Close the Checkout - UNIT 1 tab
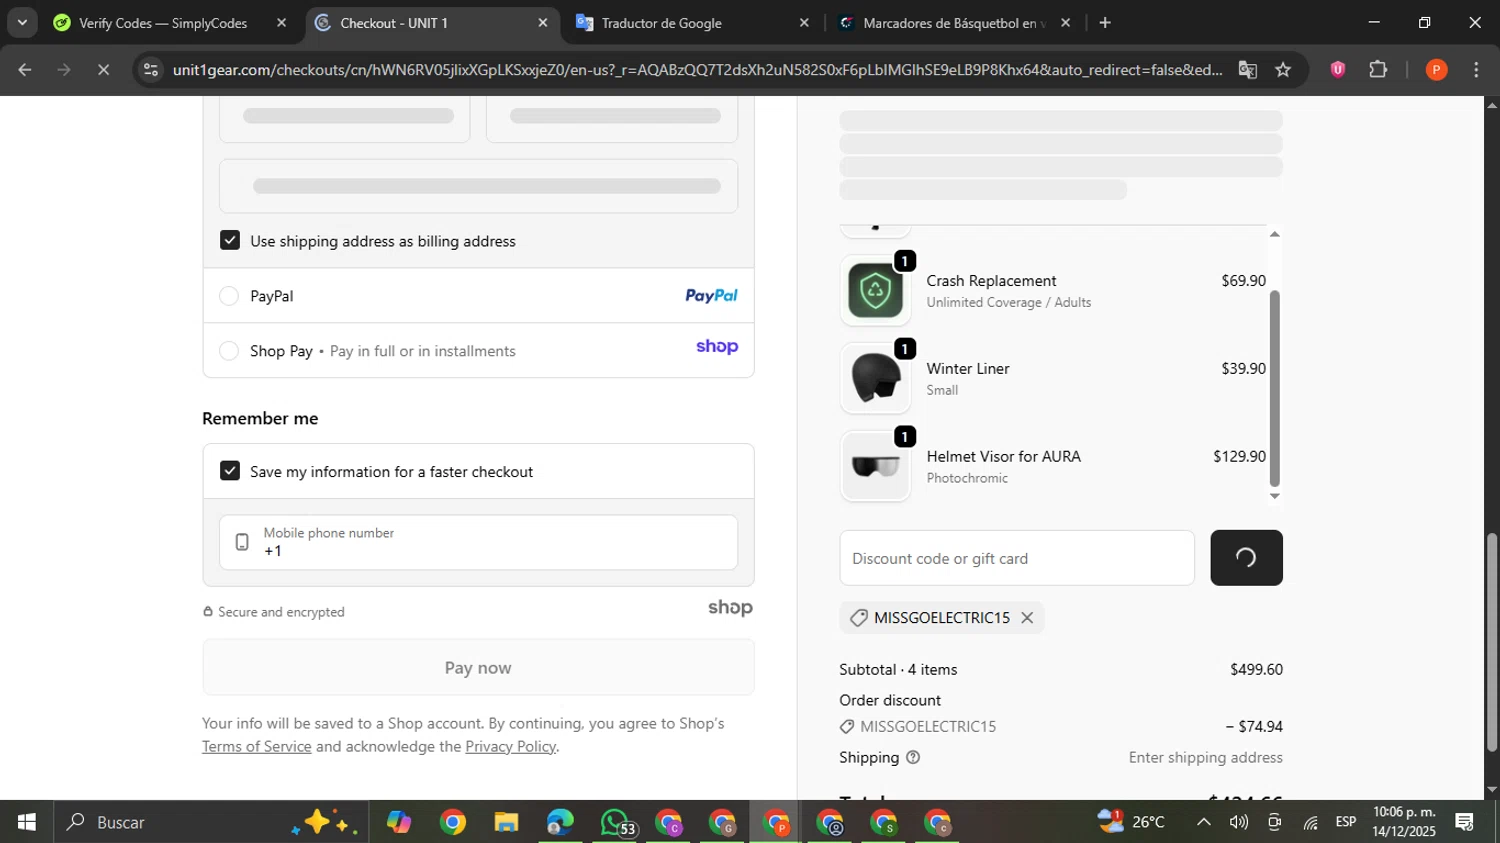The width and height of the screenshot is (1500, 843). tap(543, 23)
